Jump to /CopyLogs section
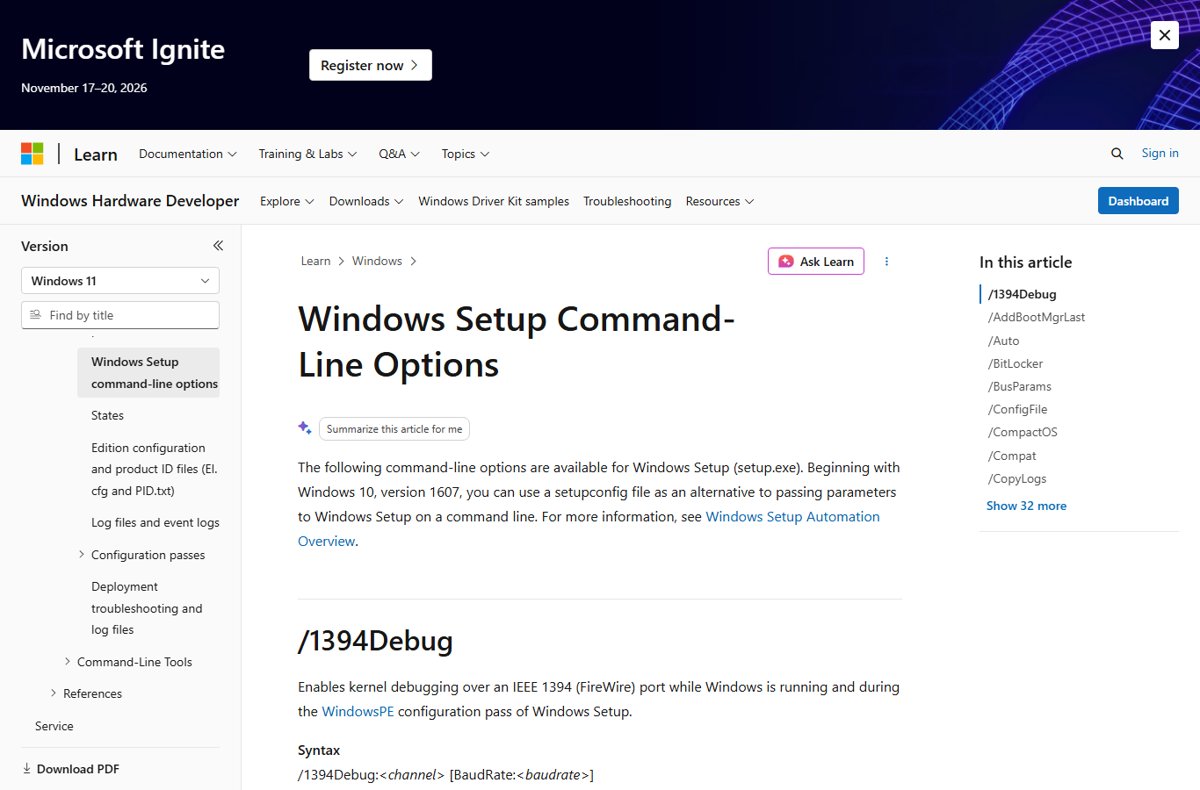 pos(1017,479)
